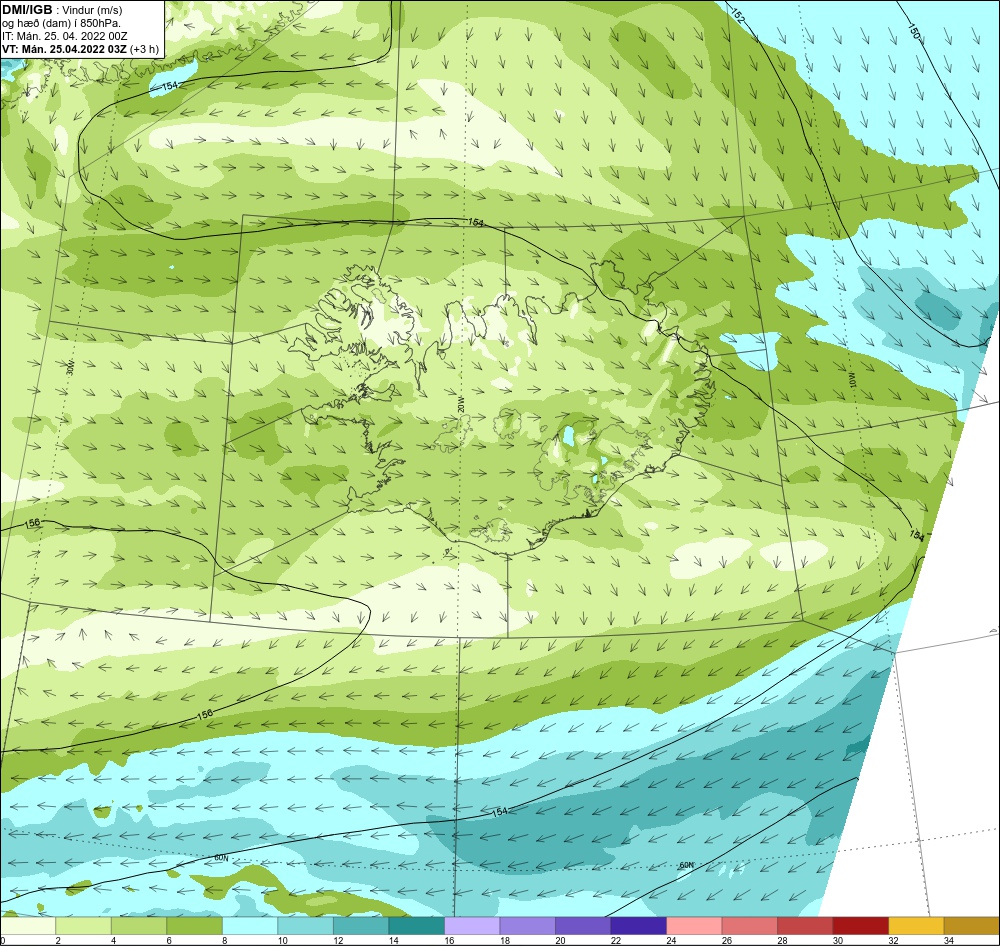
Task: Select the salmon 26–28 m/s swatch
Action: [749, 926]
